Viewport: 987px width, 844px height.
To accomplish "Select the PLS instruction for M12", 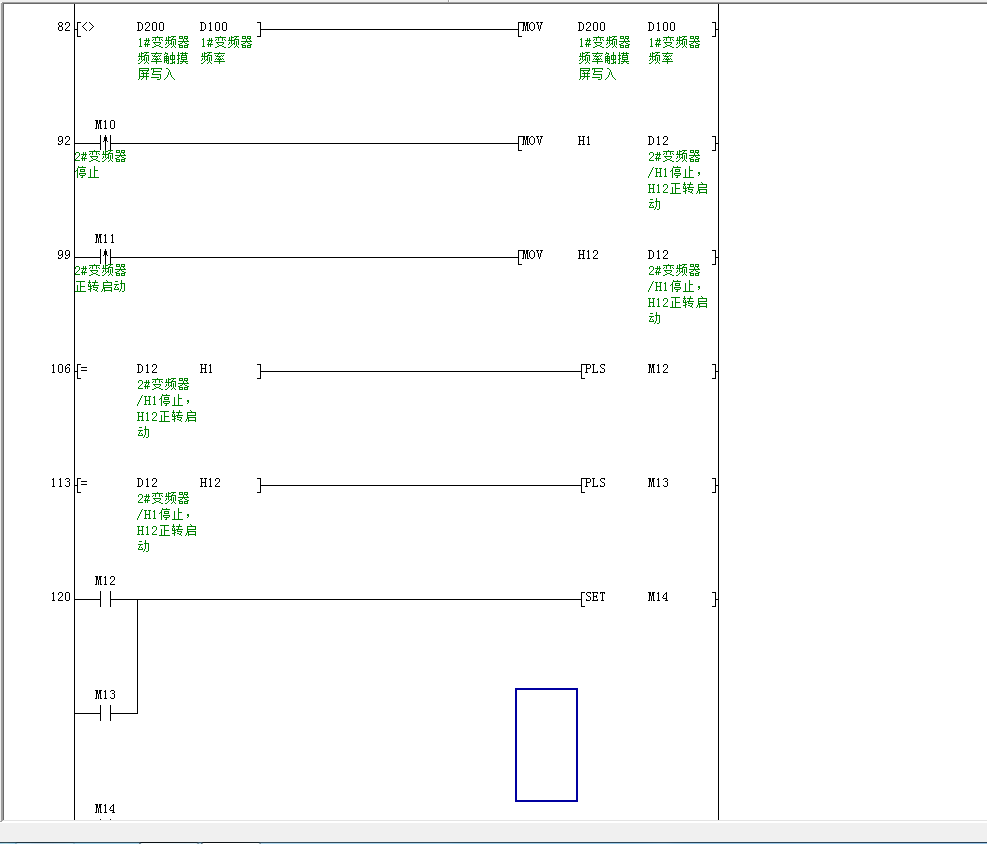I will pos(595,369).
